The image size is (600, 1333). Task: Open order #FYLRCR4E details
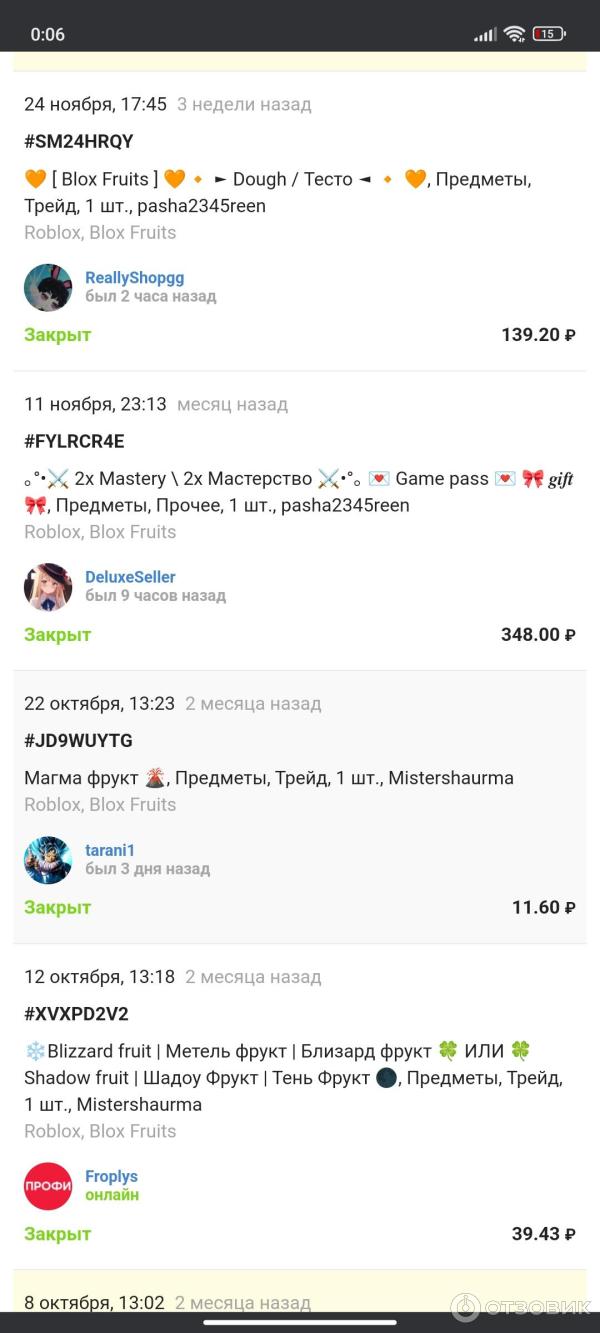pos(74,441)
